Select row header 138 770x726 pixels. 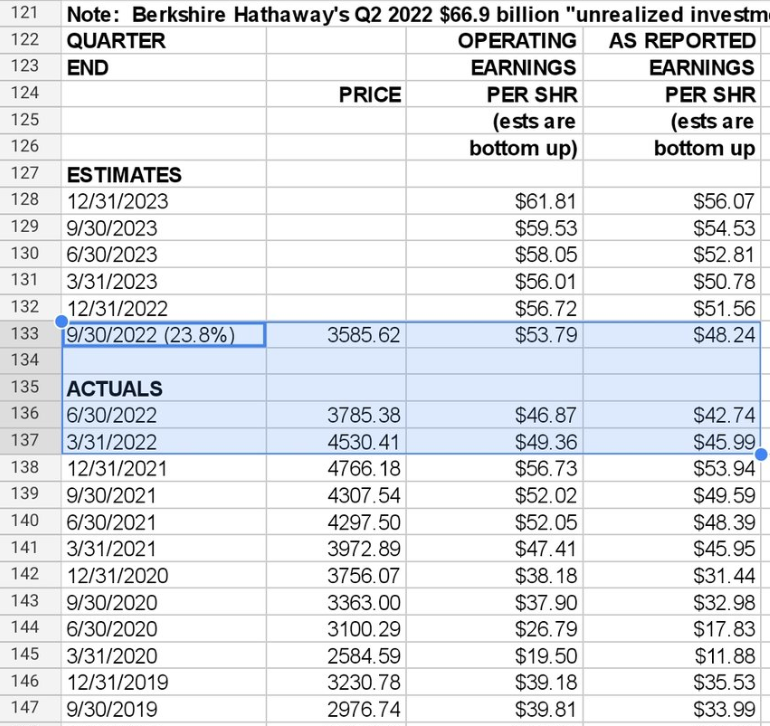pos(30,468)
